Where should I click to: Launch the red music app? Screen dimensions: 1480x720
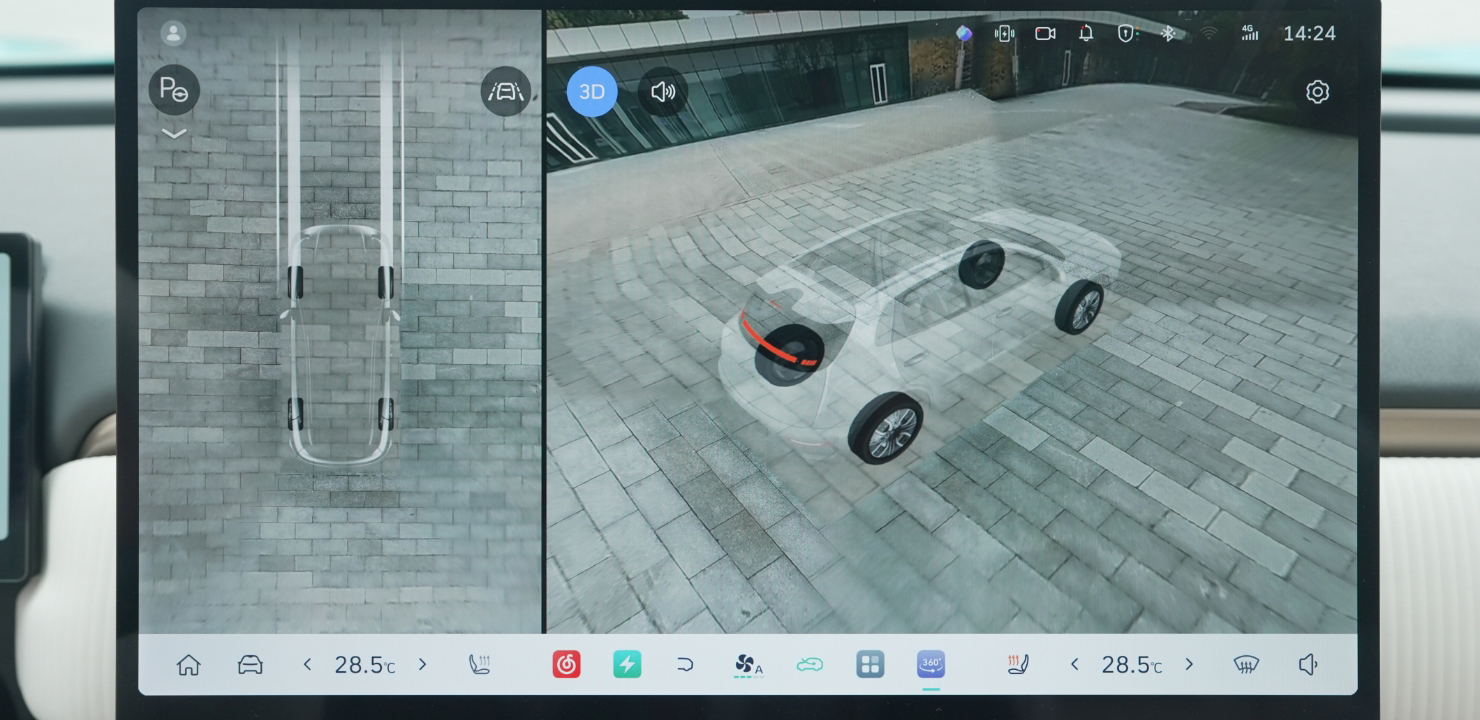pyautogui.click(x=566, y=665)
